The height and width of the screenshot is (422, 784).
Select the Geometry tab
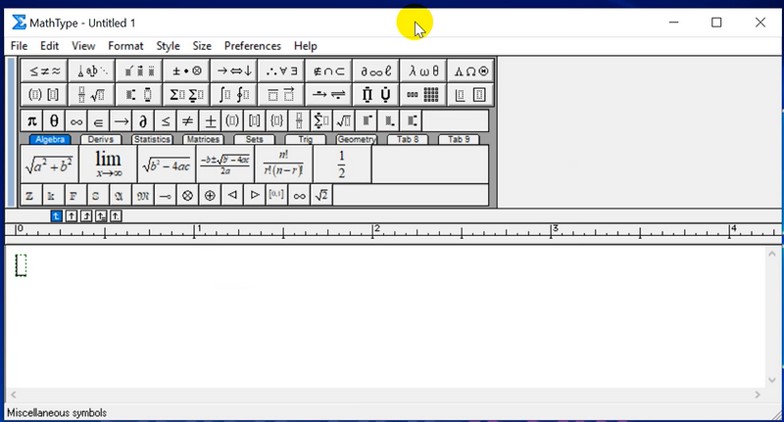[356, 140]
